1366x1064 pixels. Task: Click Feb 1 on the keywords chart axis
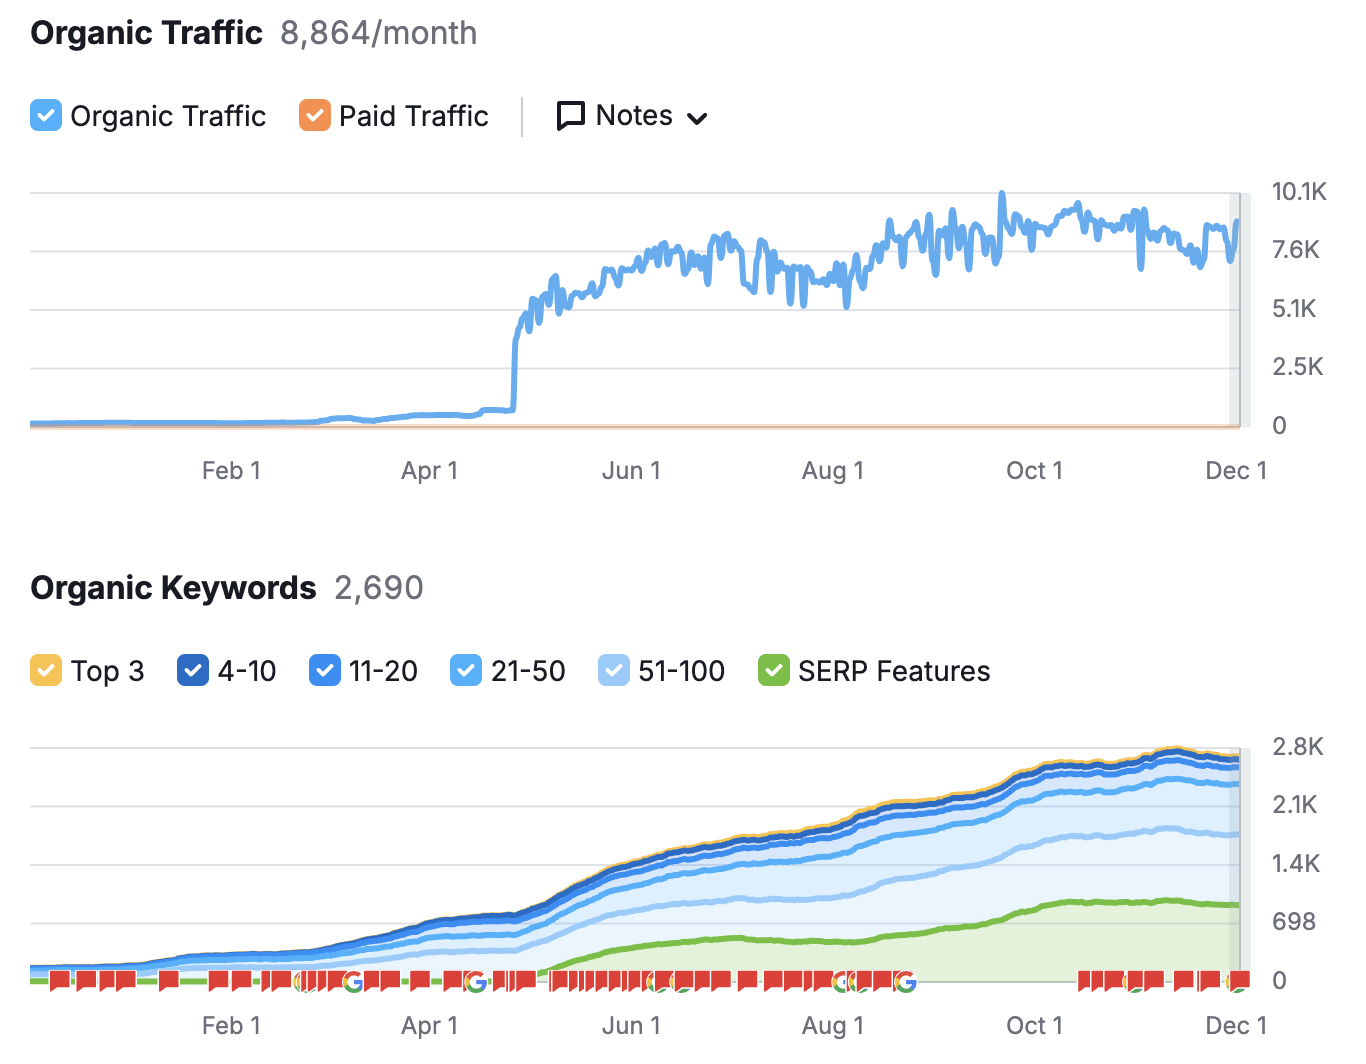231,1026
